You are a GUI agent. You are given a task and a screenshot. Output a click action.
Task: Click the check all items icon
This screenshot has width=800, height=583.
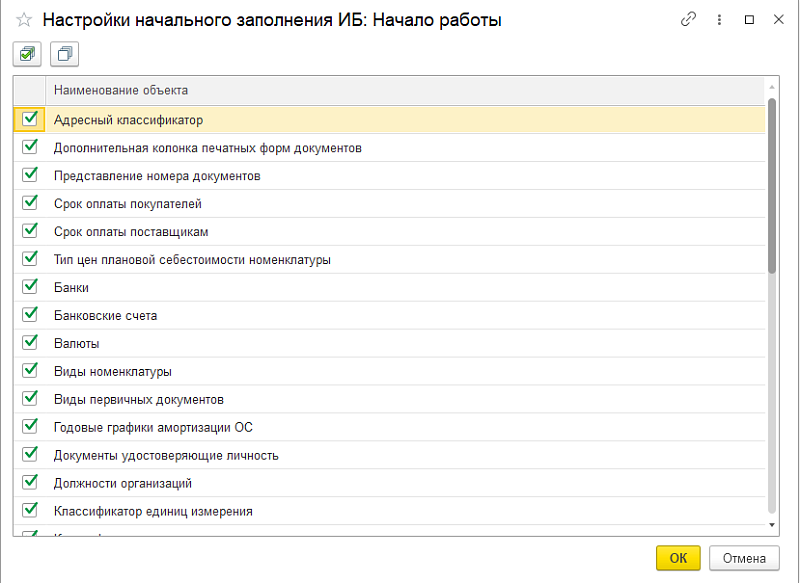[x=25, y=54]
